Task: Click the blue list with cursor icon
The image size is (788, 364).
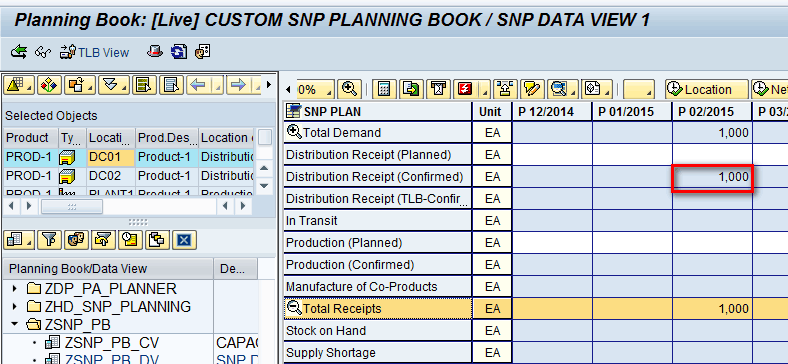Action: tap(171, 85)
